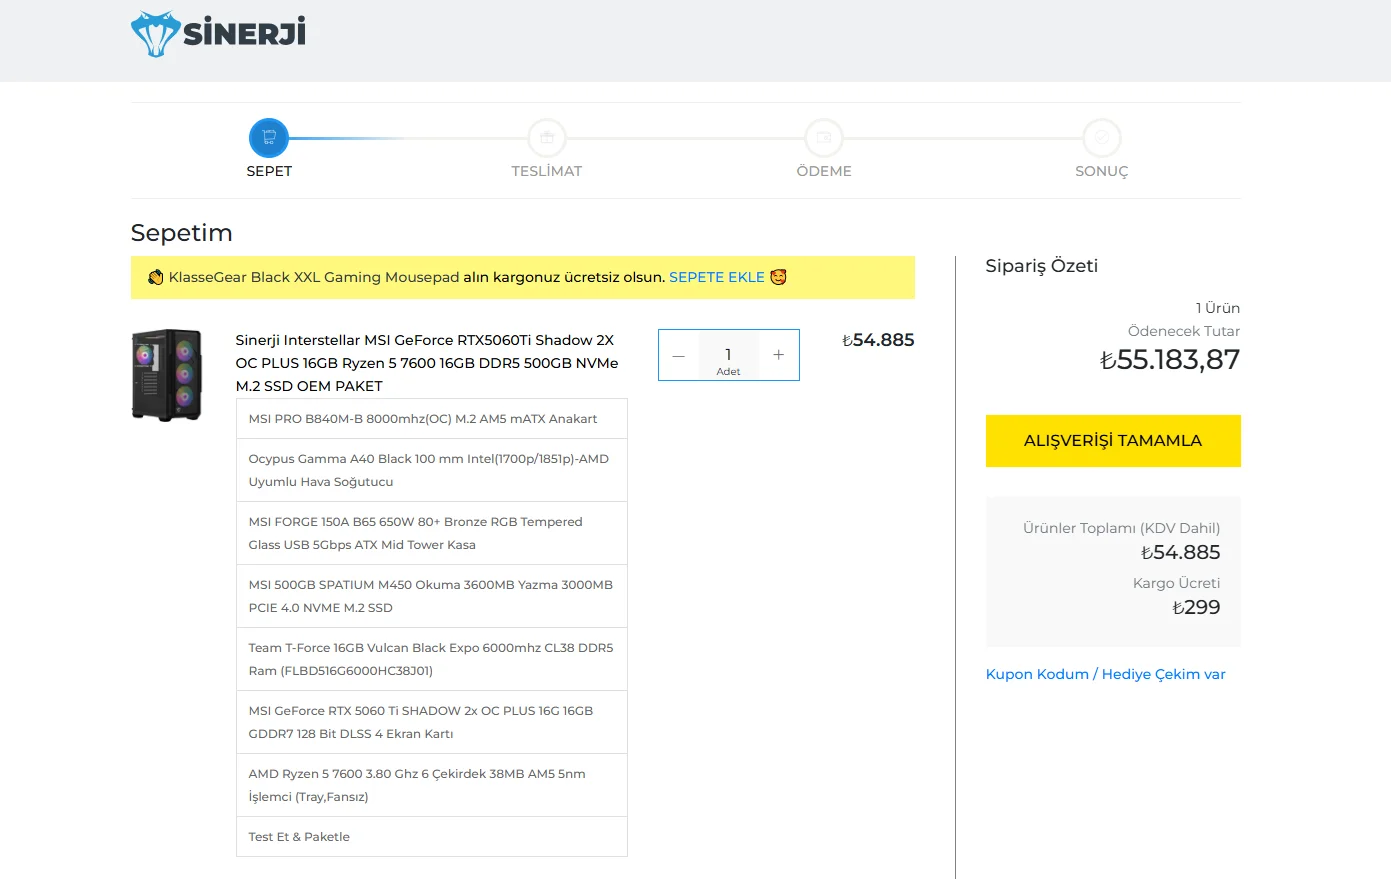Edit the Adet quantity field
1391x879 pixels.
click(x=728, y=355)
